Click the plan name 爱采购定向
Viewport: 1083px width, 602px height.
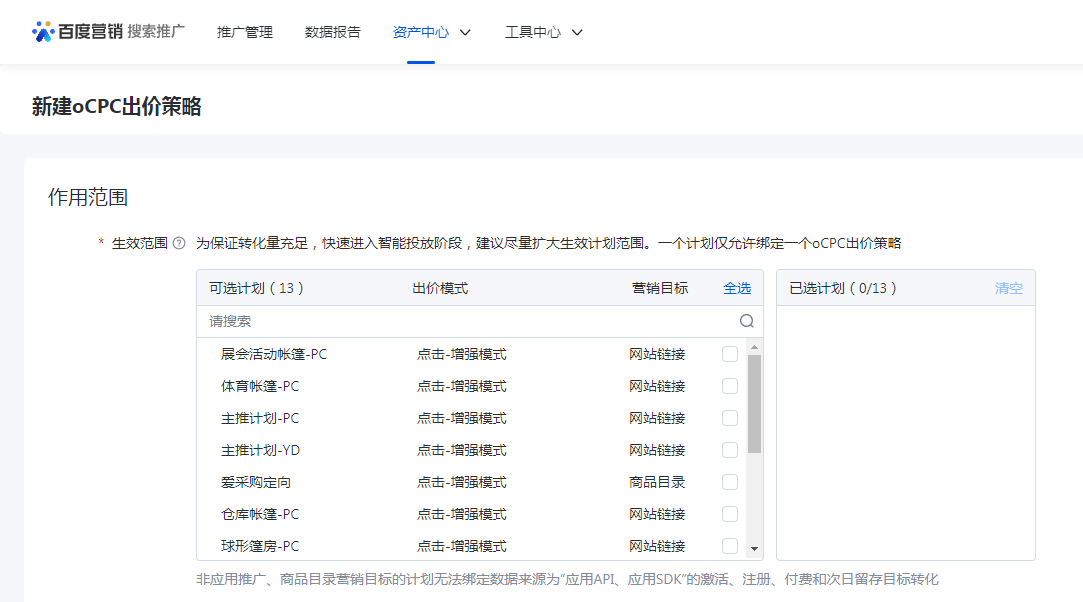click(x=256, y=482)
